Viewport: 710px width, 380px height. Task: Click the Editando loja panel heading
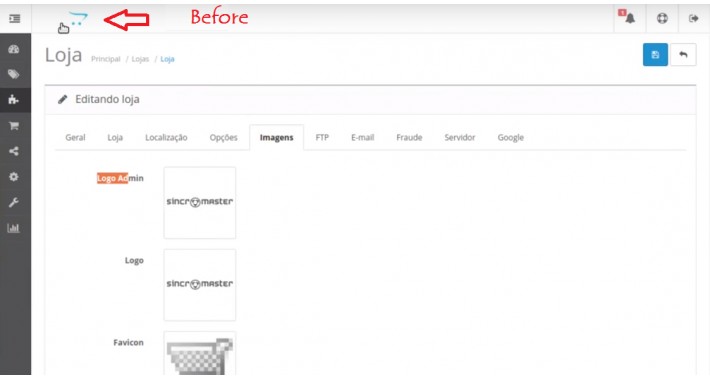point(107,99)
